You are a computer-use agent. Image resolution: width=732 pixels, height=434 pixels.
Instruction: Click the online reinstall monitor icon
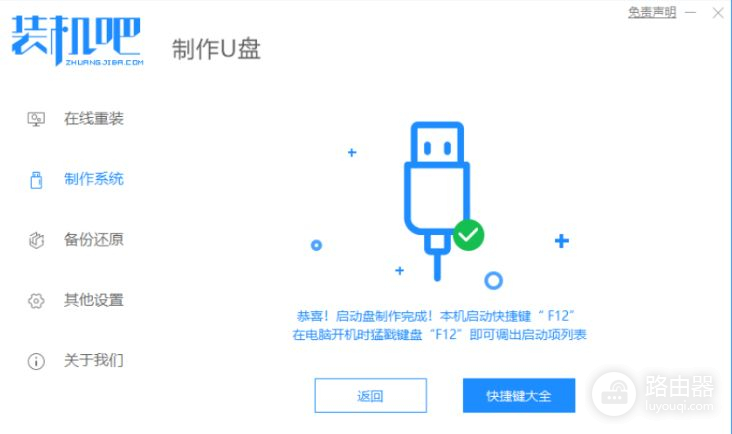coord(36,119)
